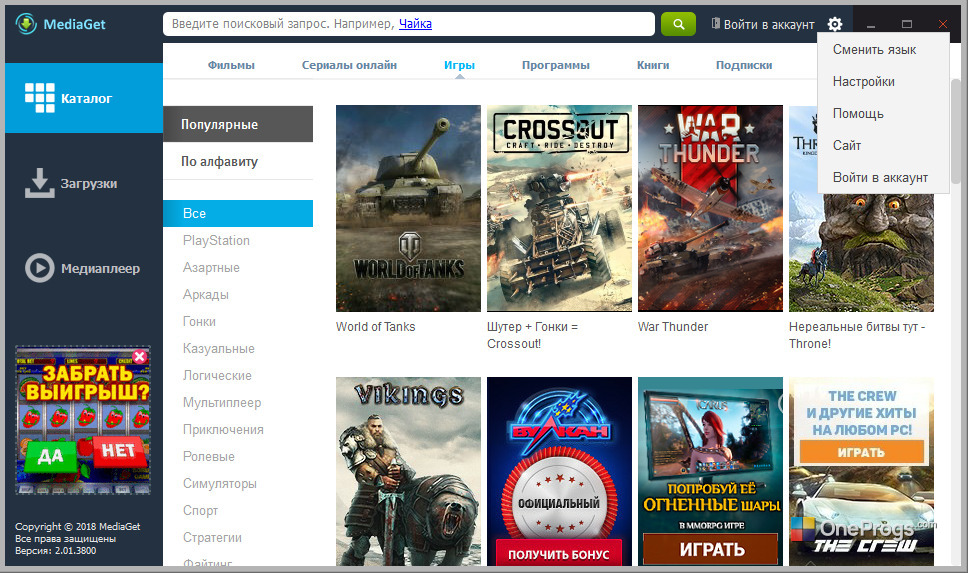Select the Все category filter
Screen dimensions: 968x573
(x=238, y=213)
